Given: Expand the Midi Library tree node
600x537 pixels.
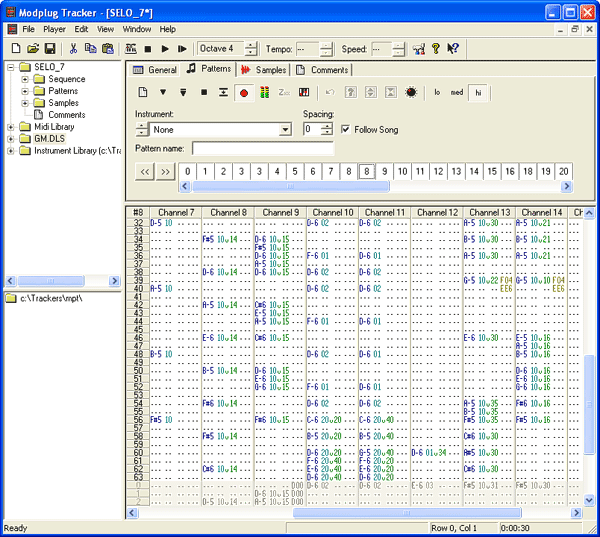Looking at the screenshot, I should click(11, 127).
